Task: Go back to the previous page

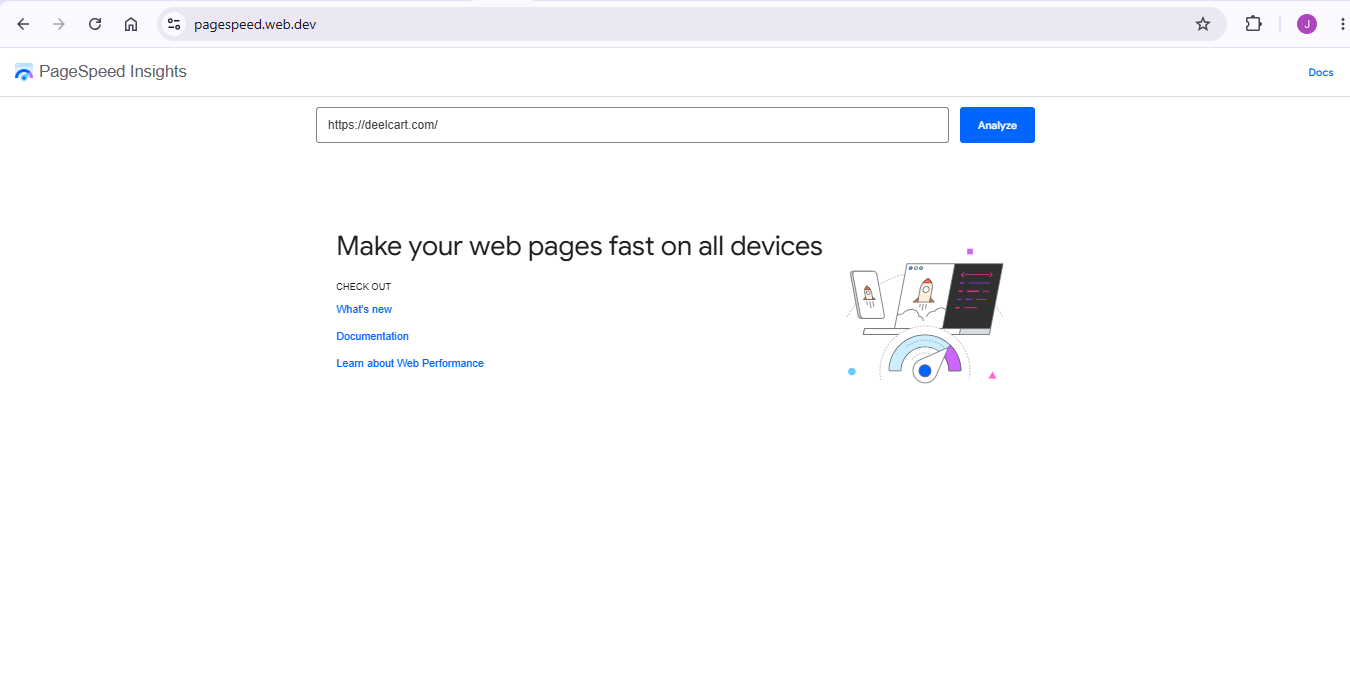Action: click(x=23, y=24)
